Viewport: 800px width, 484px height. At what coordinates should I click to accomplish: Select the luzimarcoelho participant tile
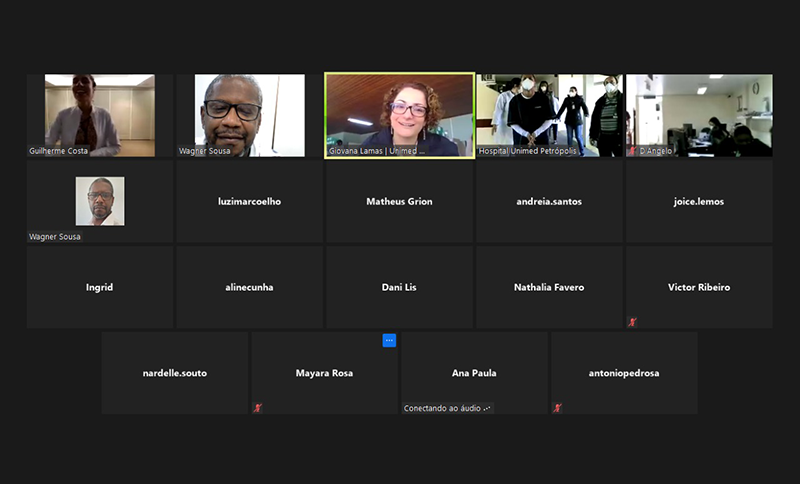pyautogui.click(x=249, y=201)
